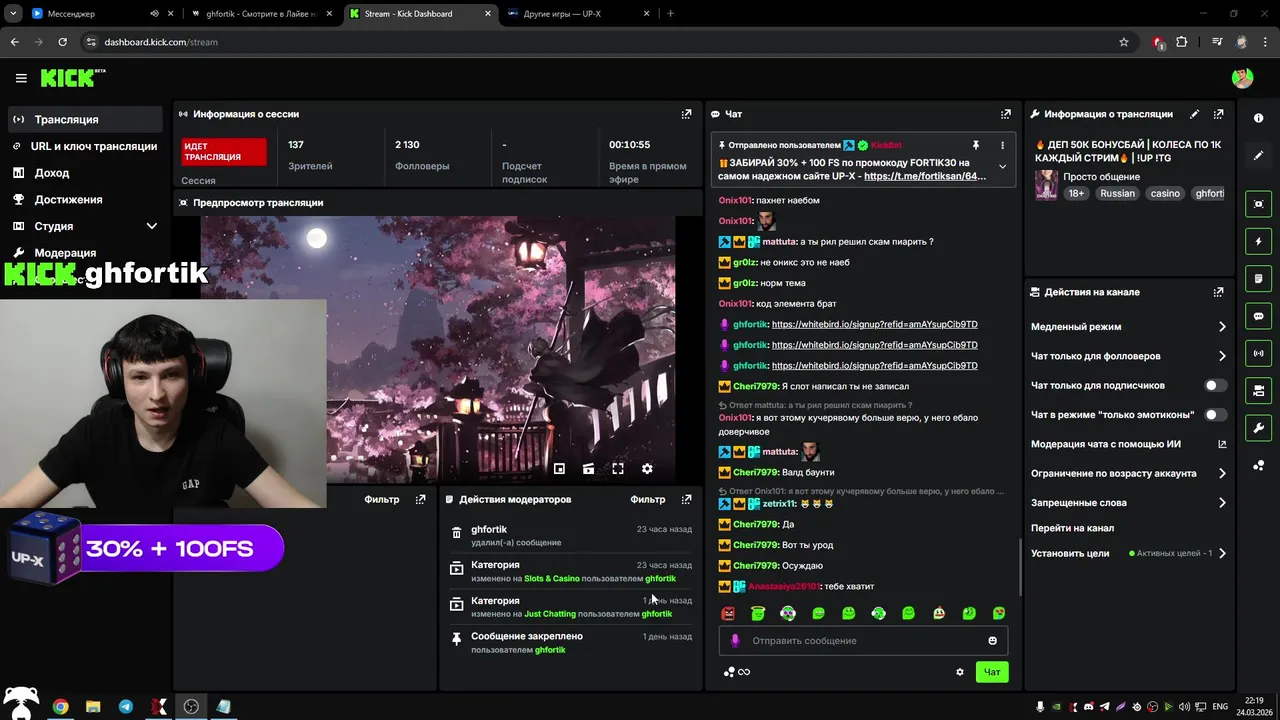This screenshot has width=1280, height=720.
Task: Open Telegram from the taskbar
Action: (126, 706)
